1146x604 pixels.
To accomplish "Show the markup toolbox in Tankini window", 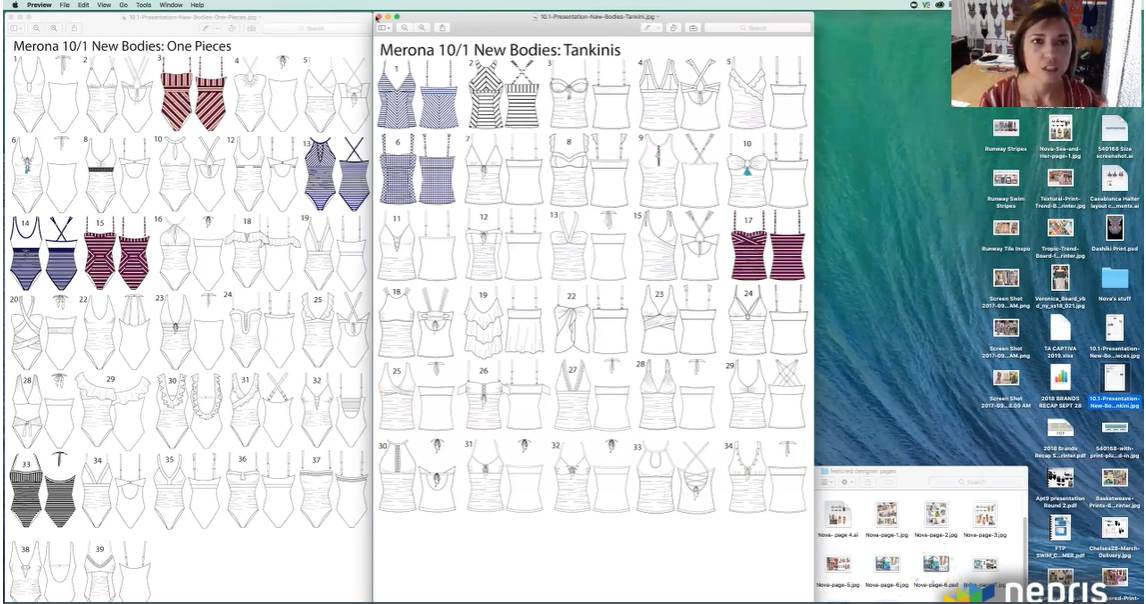I will click(693, 28).
